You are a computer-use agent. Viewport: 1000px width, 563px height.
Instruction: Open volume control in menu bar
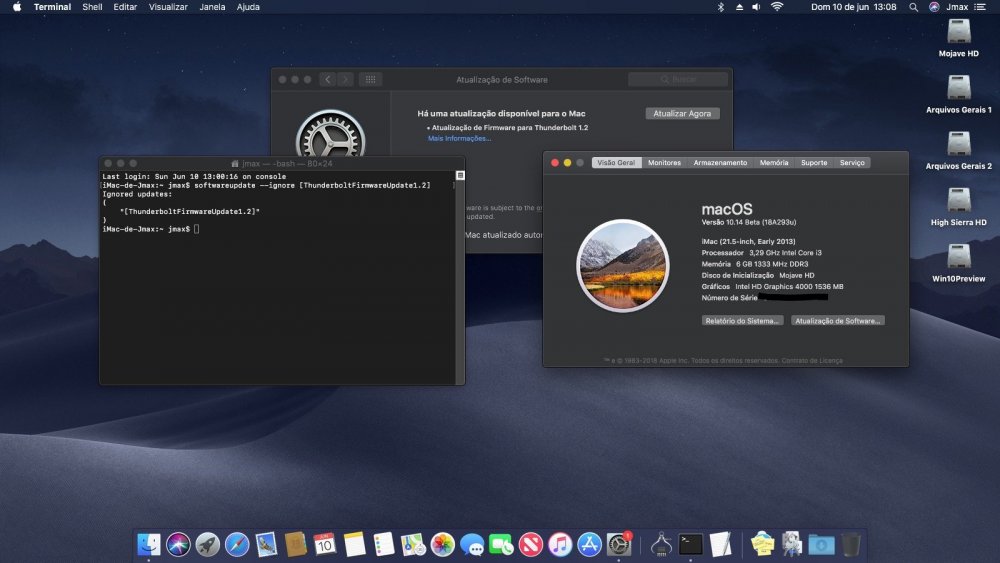tap(756, 7)
